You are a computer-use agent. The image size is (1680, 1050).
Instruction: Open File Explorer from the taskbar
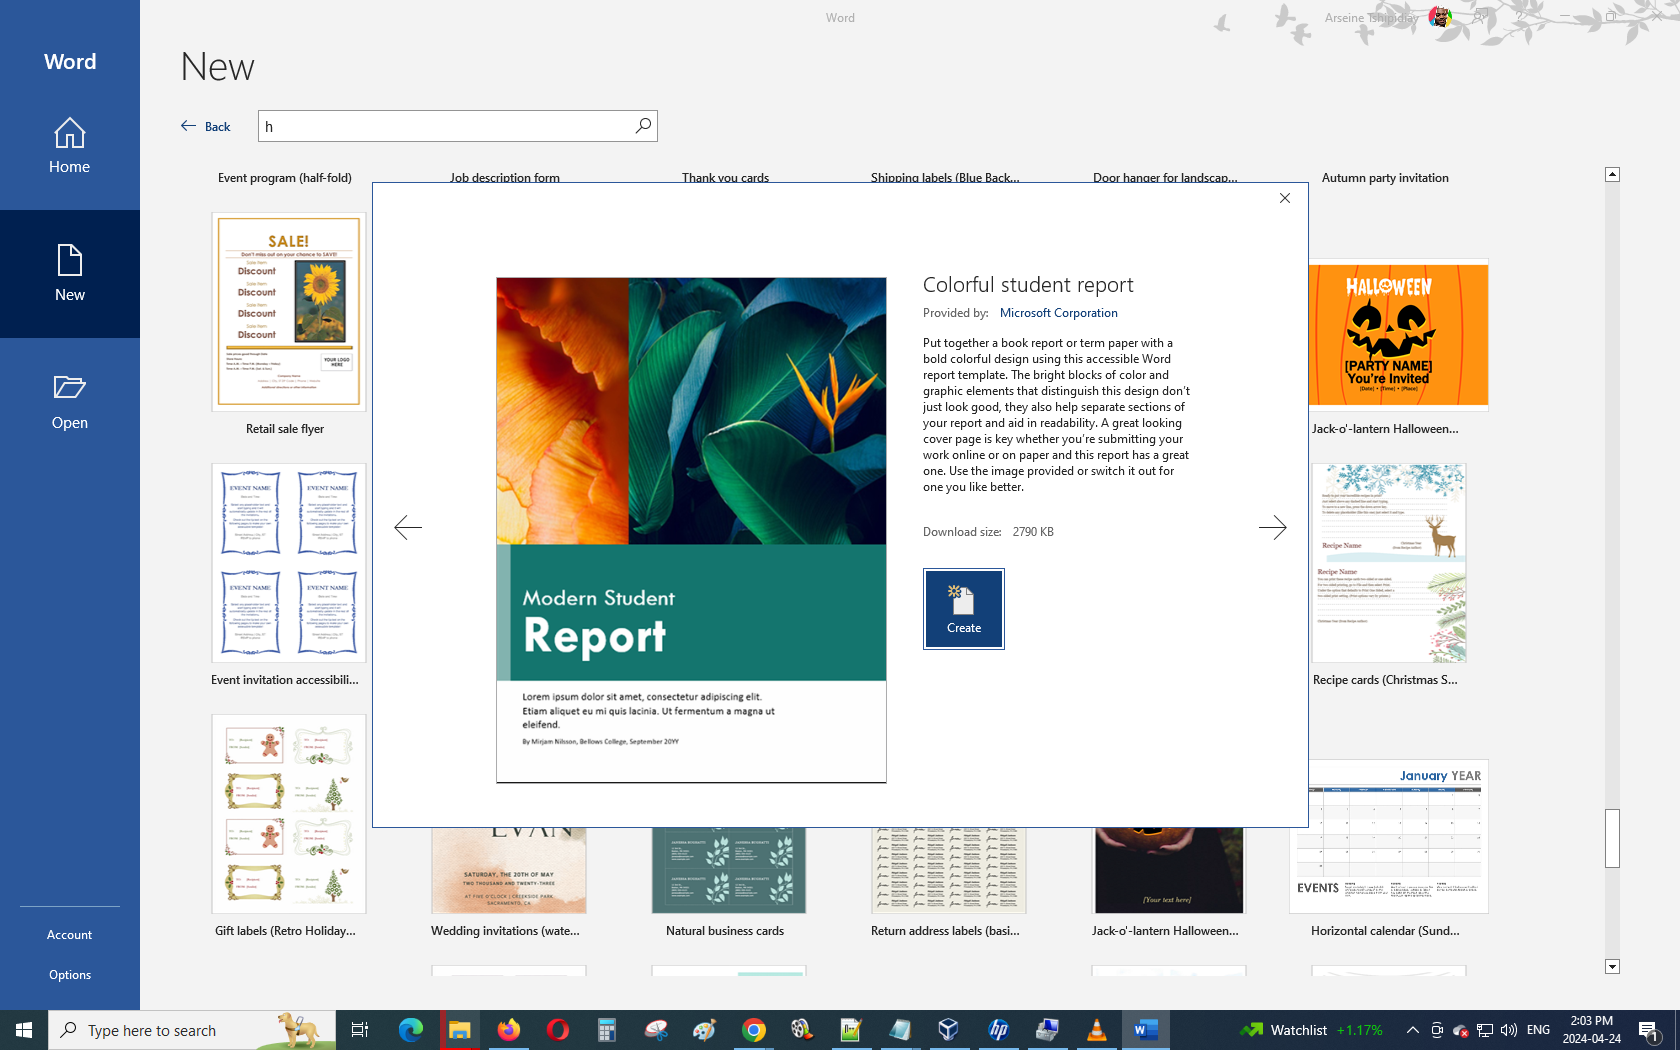(x=459, y=1030)
